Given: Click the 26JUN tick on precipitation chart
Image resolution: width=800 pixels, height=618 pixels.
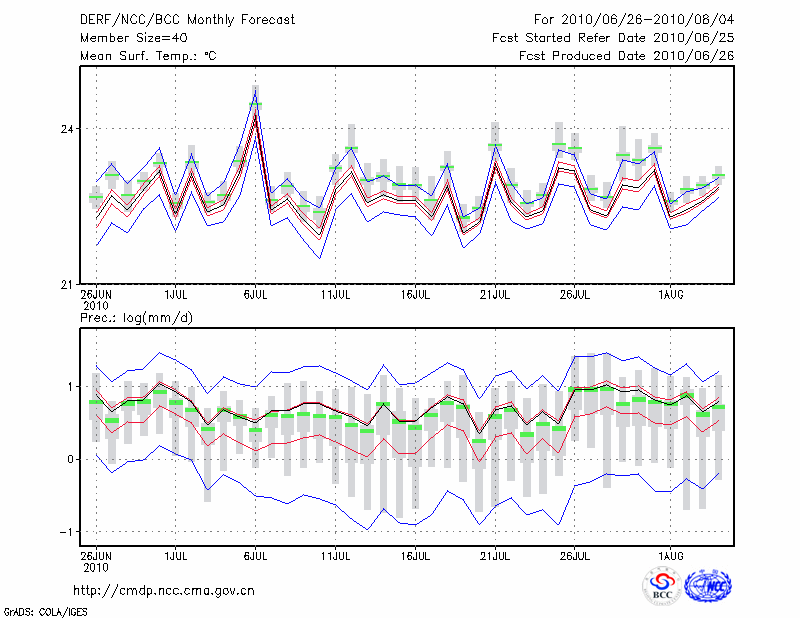Looking at the screenshot, I should pos(96,553).
